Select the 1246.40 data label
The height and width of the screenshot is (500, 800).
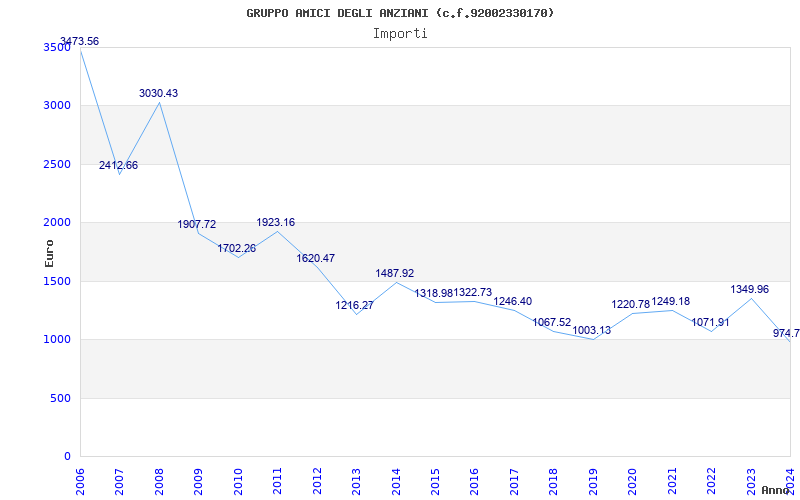pos(513,302)
